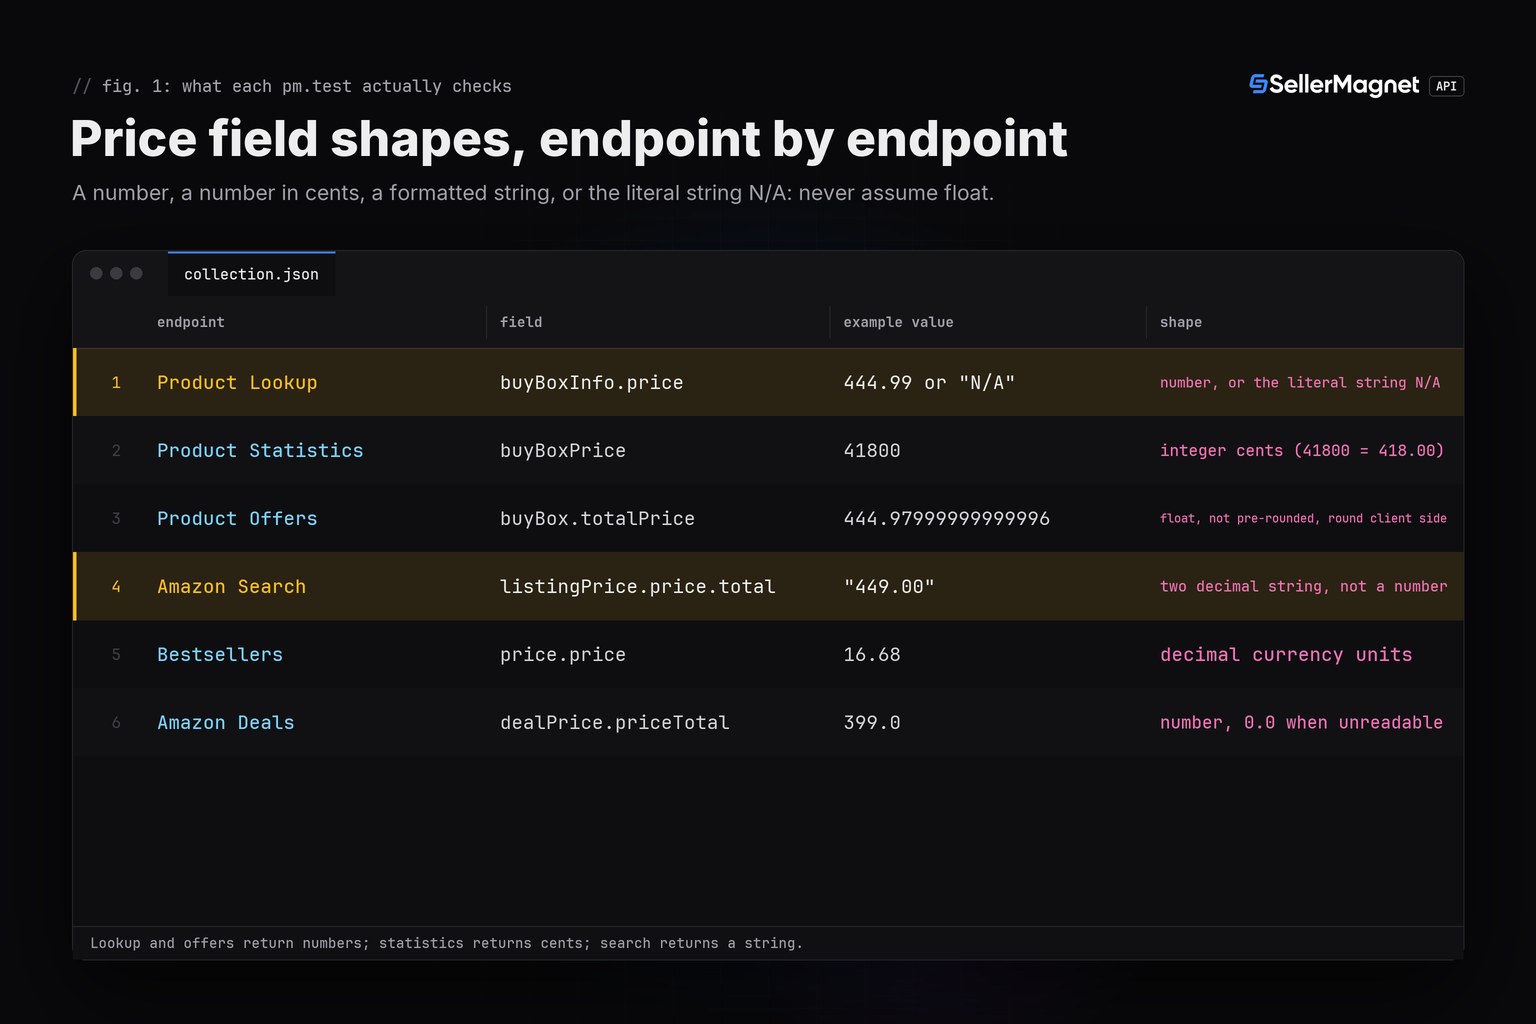Click the price.price field cell
This screenshot has height=1024, width=1536.
563,654
